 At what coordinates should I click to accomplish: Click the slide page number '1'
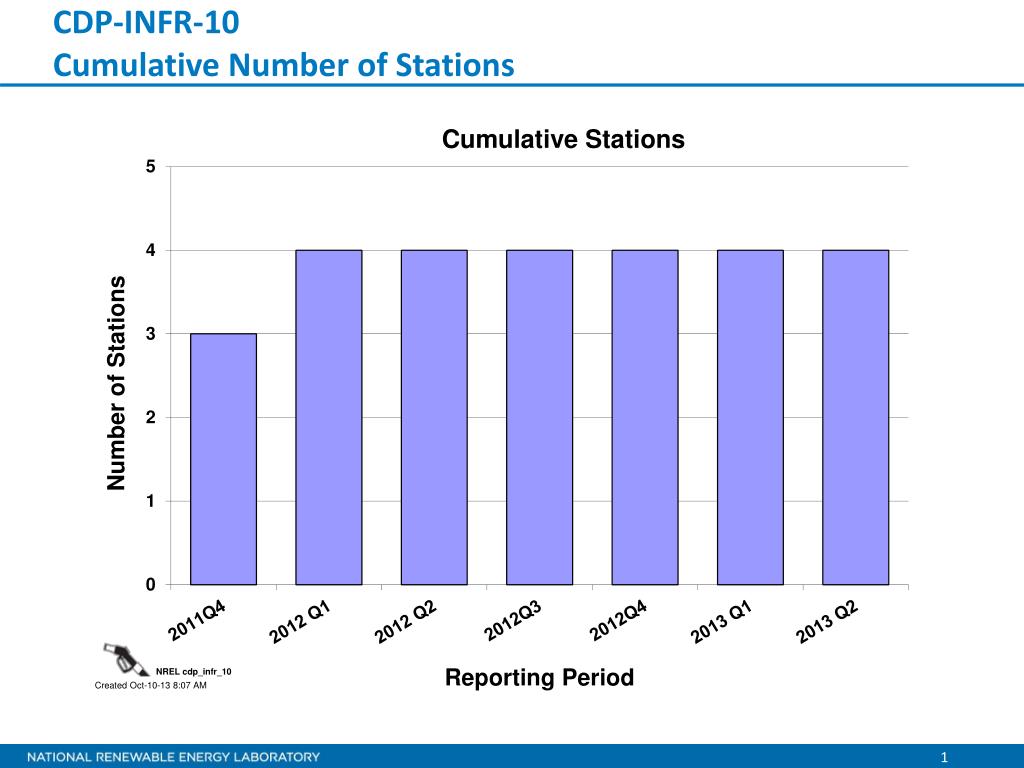click(944, 758)
